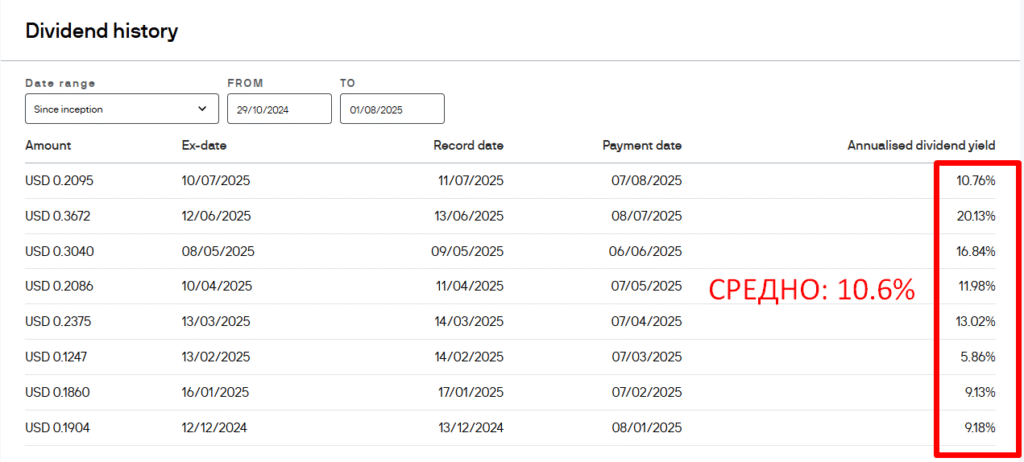Image resolution: width=1024 pixels, height=462 pixels.
Task: Open the Date range dropdown chevron
Action: (202, 109)
